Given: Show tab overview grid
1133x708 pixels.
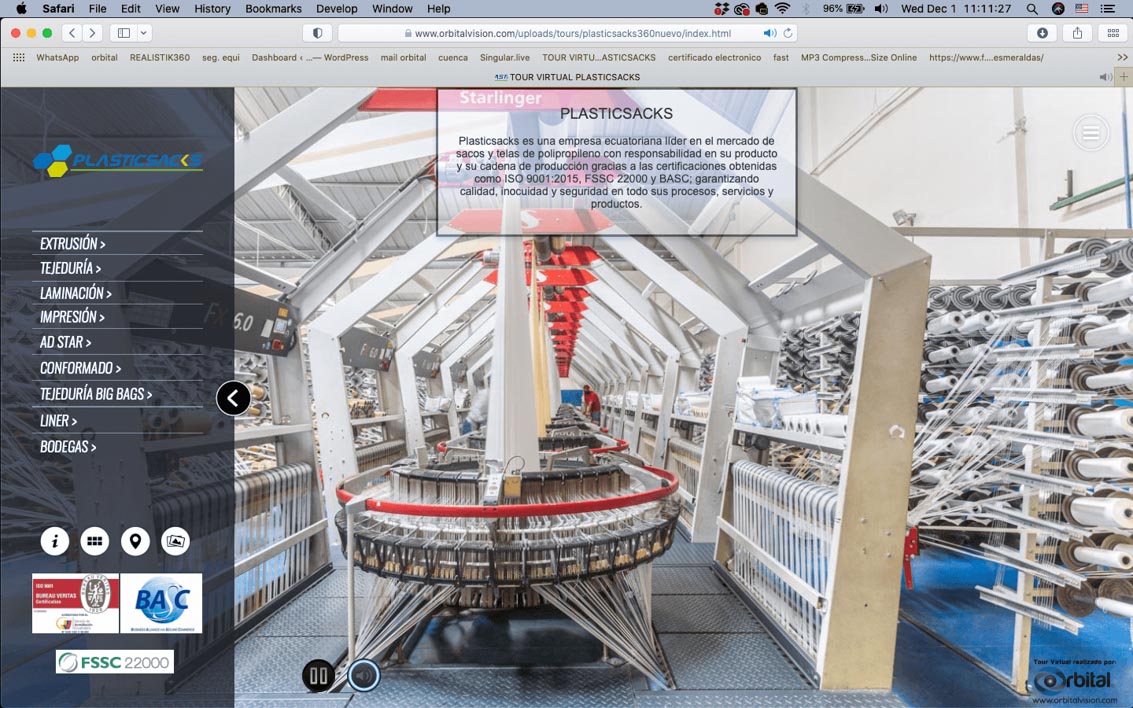Looking at the screenshot, I should click(1113, 33).
